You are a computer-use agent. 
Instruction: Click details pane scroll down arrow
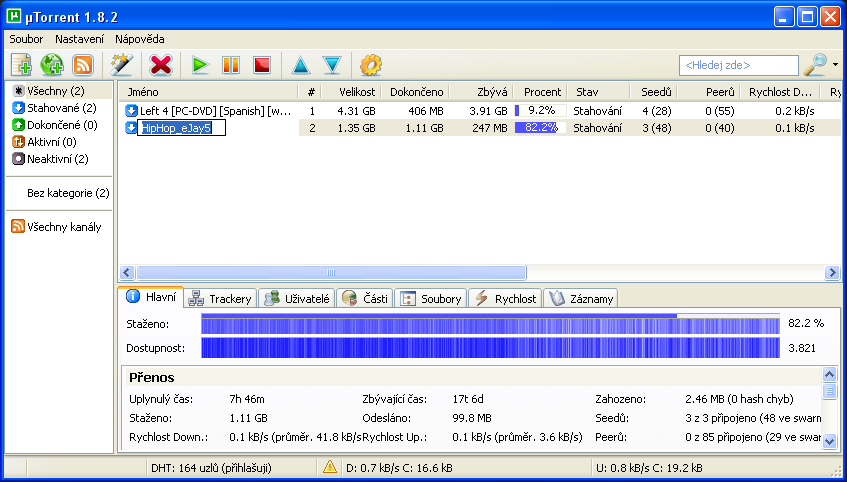(x=829, y=441)
